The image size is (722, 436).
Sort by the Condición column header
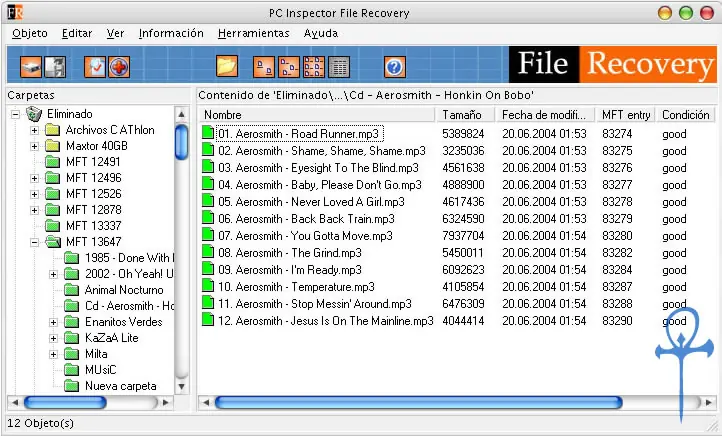(x=686, y=115)
